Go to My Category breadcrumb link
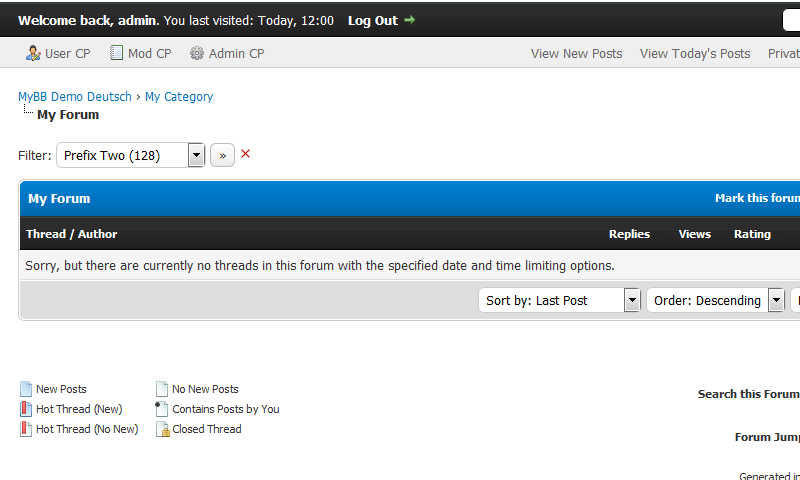The height and width of the screenshot is (480, 800). 179,97
